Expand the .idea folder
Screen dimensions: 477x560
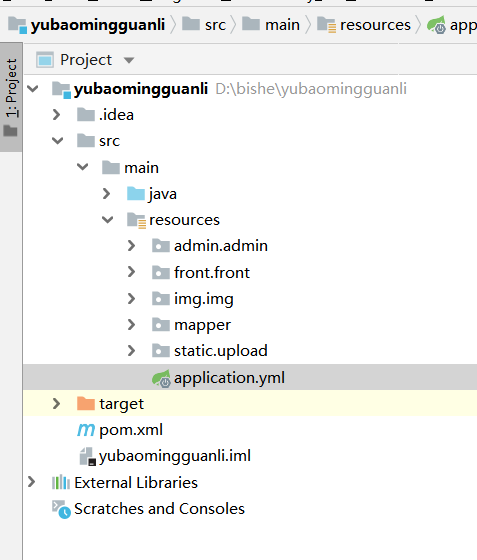tap(56, 115)
